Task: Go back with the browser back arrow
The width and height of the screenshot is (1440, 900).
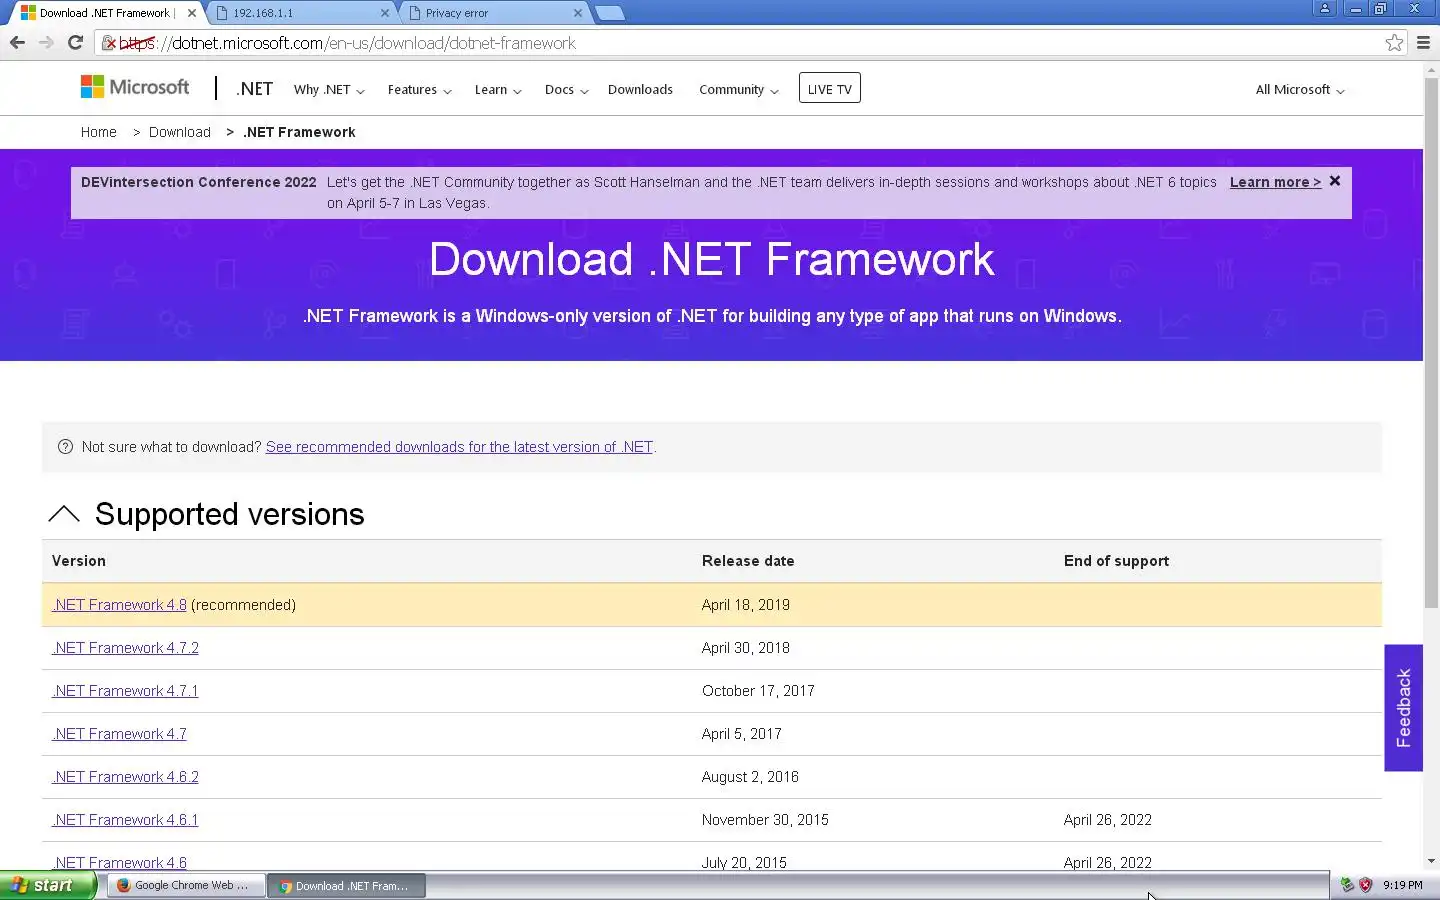Action: (x=17, y=42)
